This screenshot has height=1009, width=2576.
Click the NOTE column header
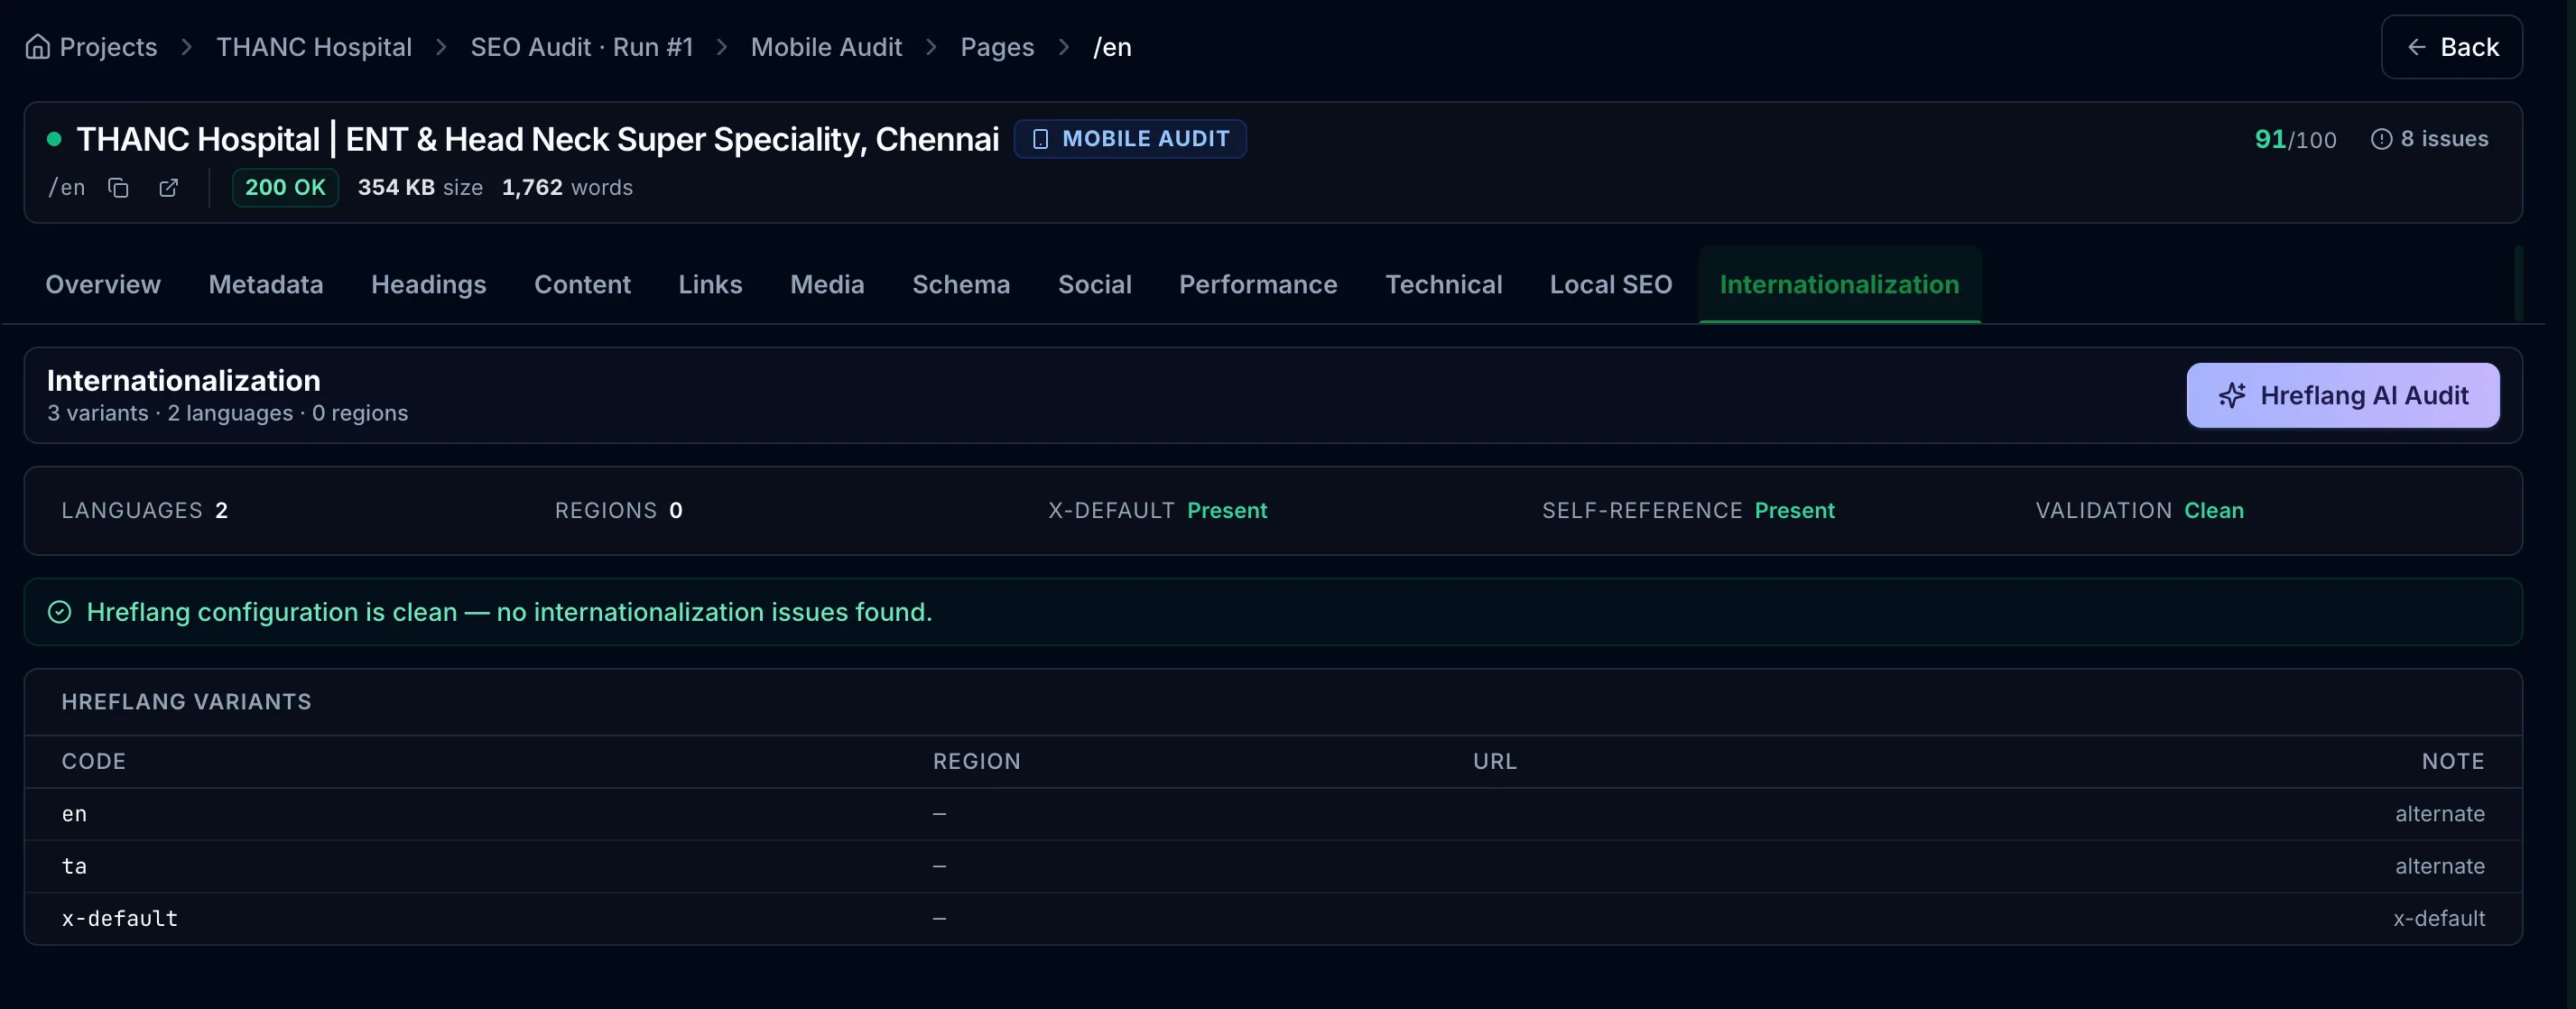tap(2453, 762)
